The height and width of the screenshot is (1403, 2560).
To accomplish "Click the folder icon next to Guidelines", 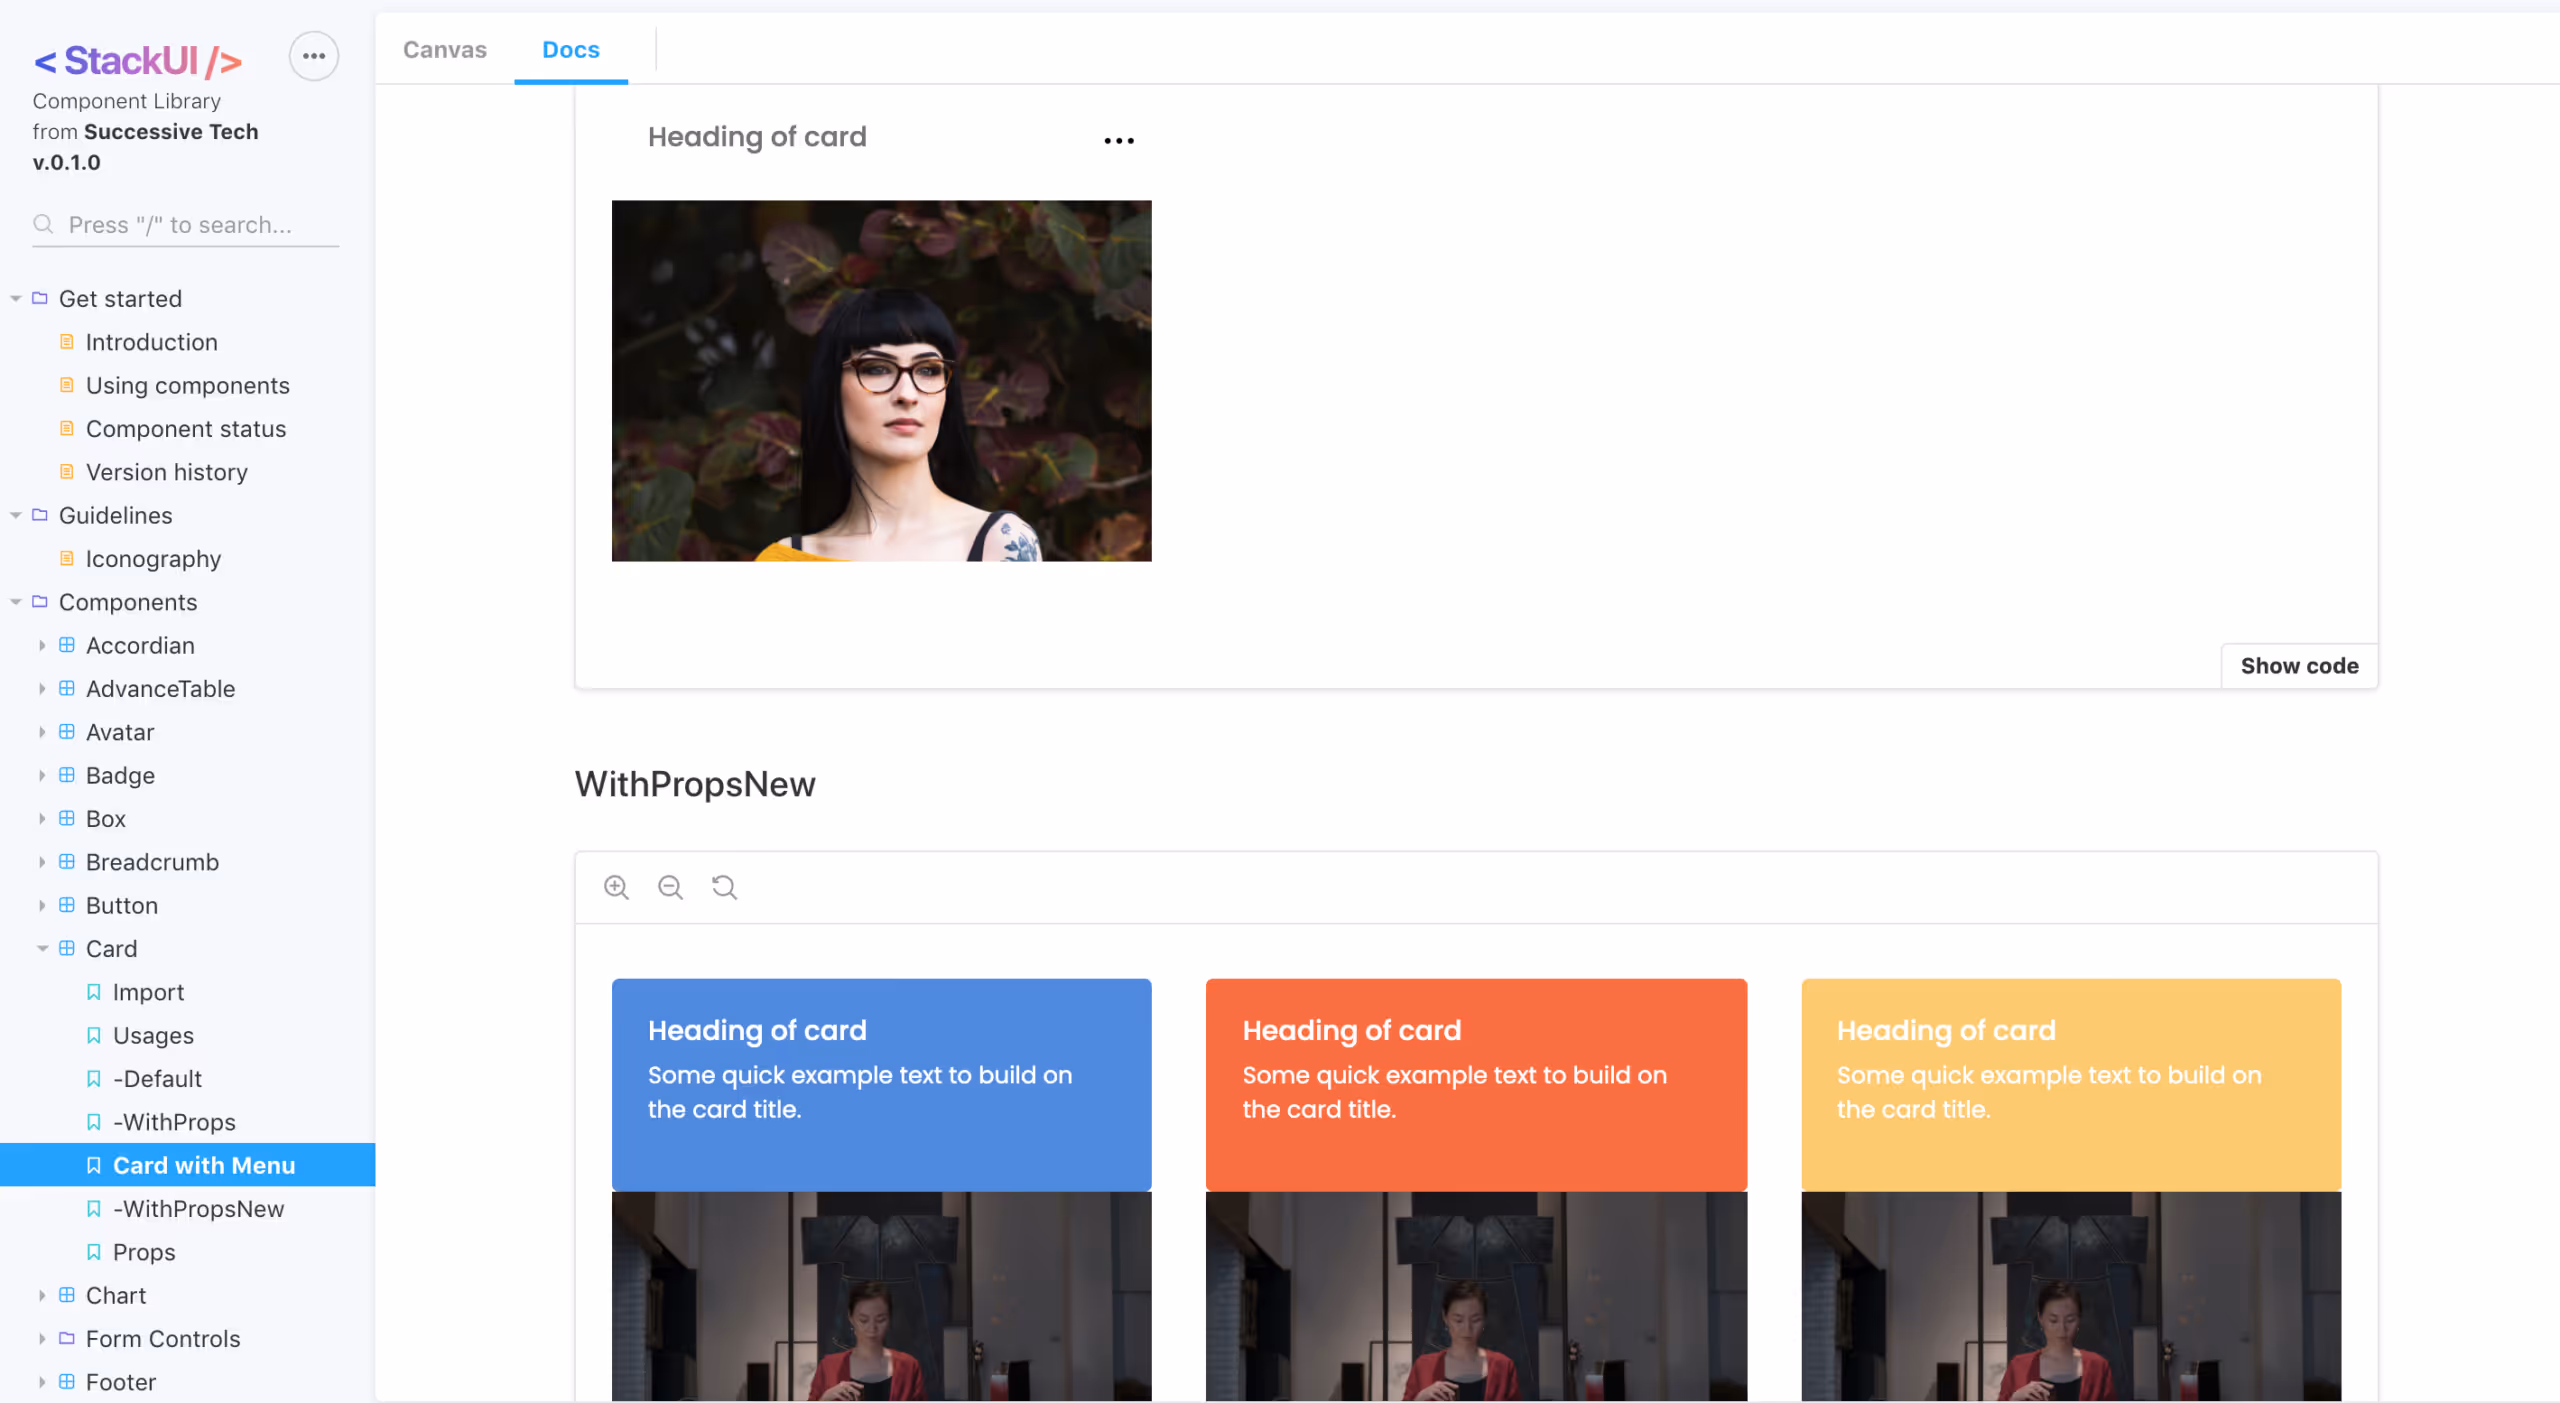I will pyautogui.click(x=39, y=514).
